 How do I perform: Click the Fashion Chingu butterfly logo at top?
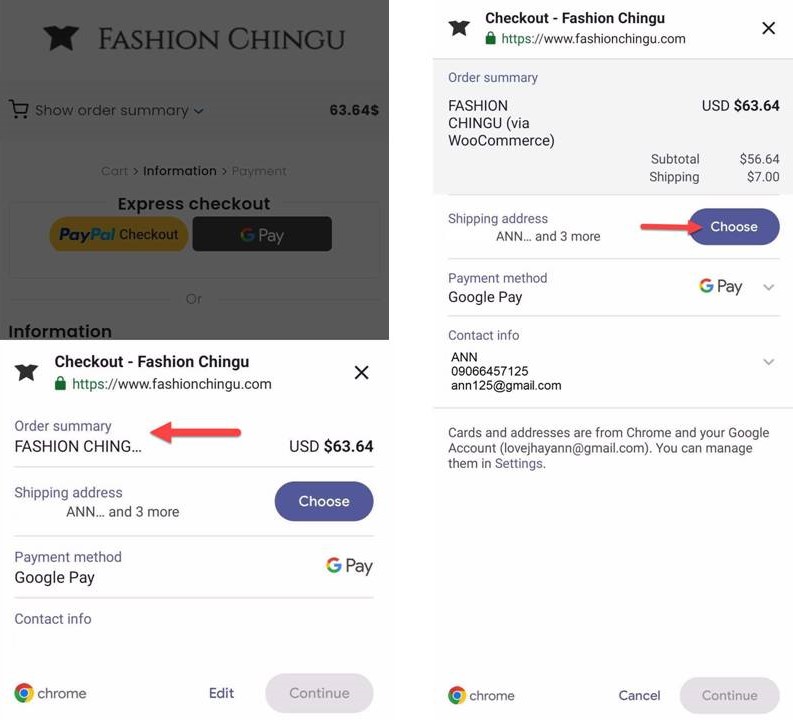tap(61, 38)
